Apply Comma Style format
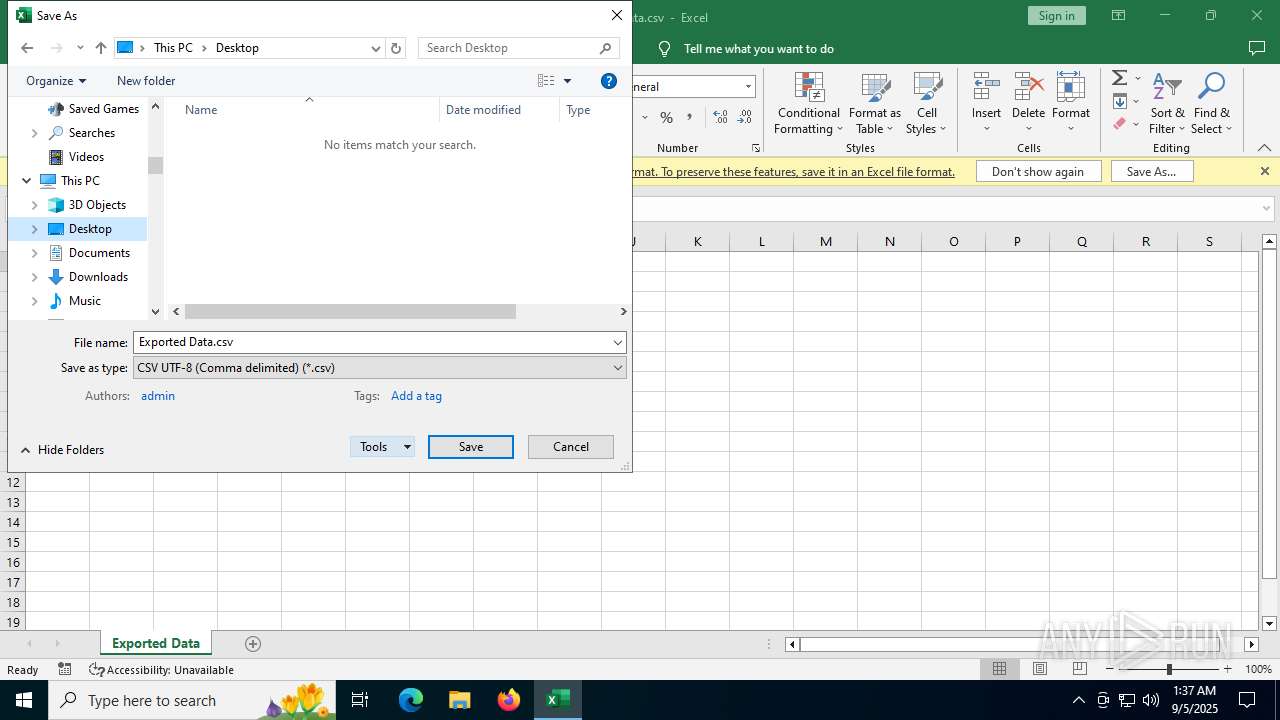Viewport: 1280px width, 720px height. tap(689, 118)
